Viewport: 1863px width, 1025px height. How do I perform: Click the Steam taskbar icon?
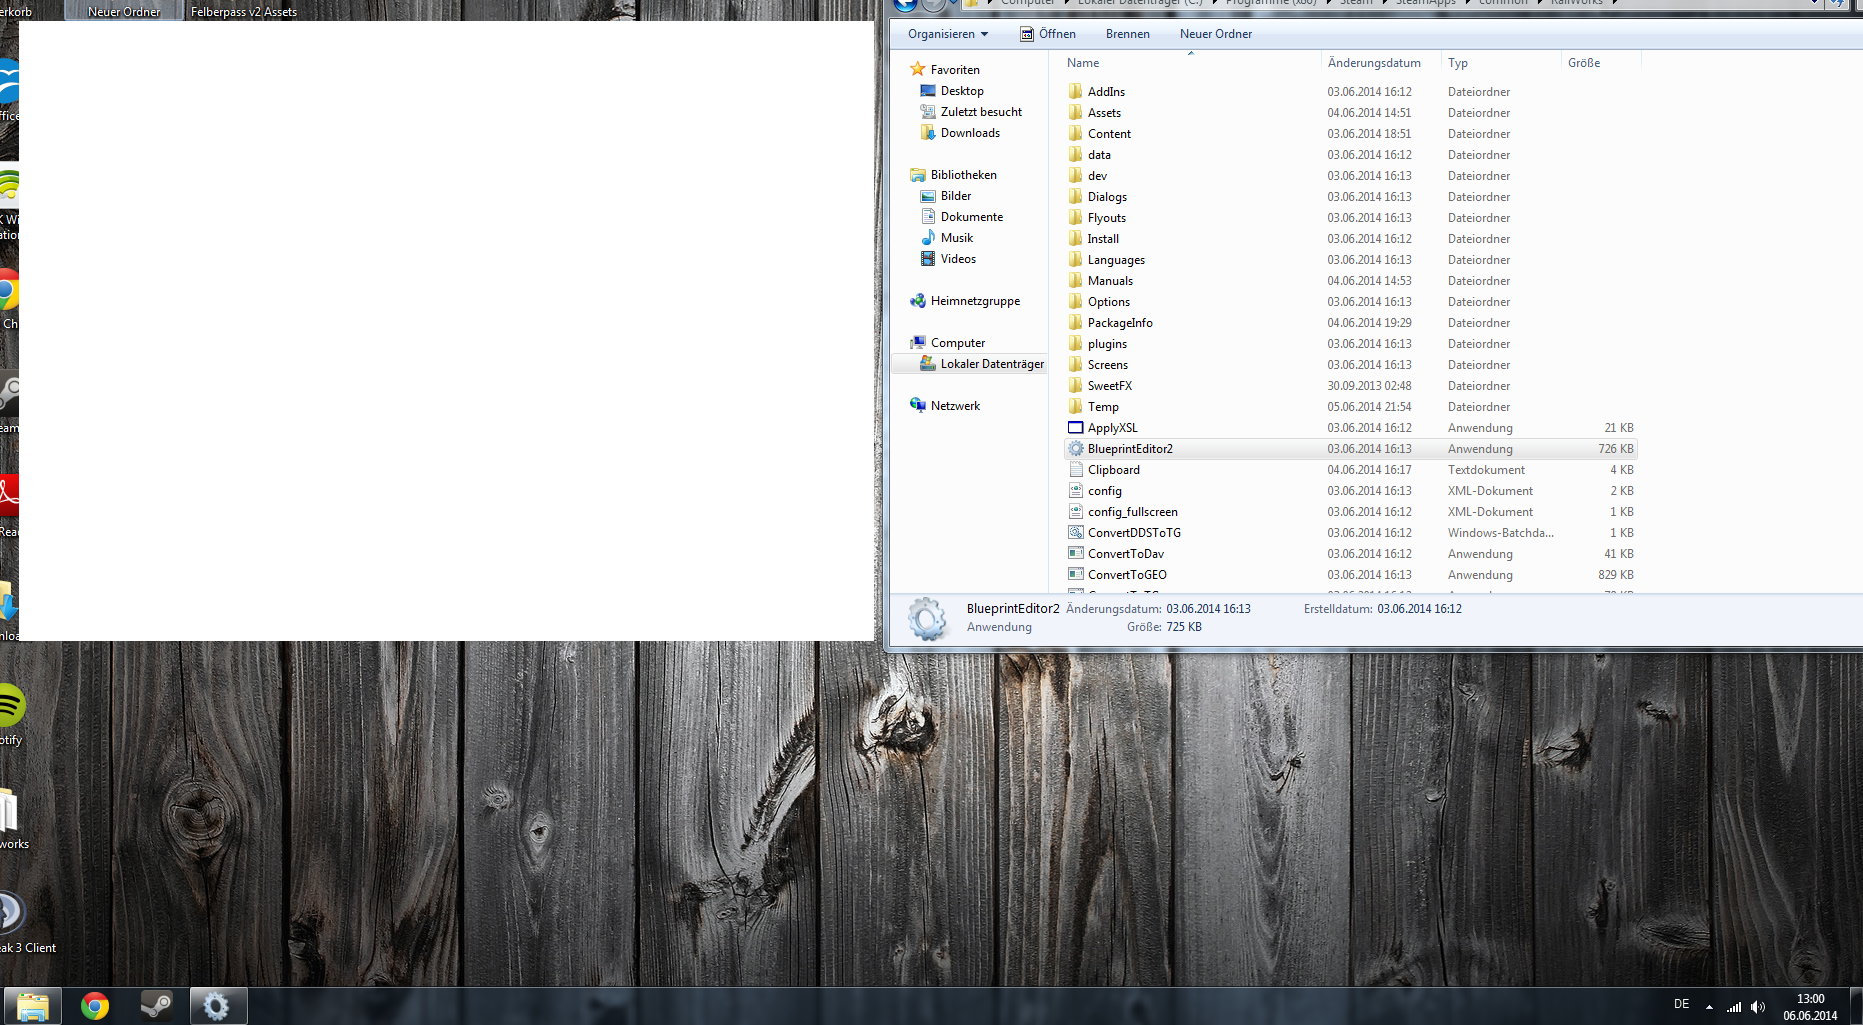(155, 1006)
